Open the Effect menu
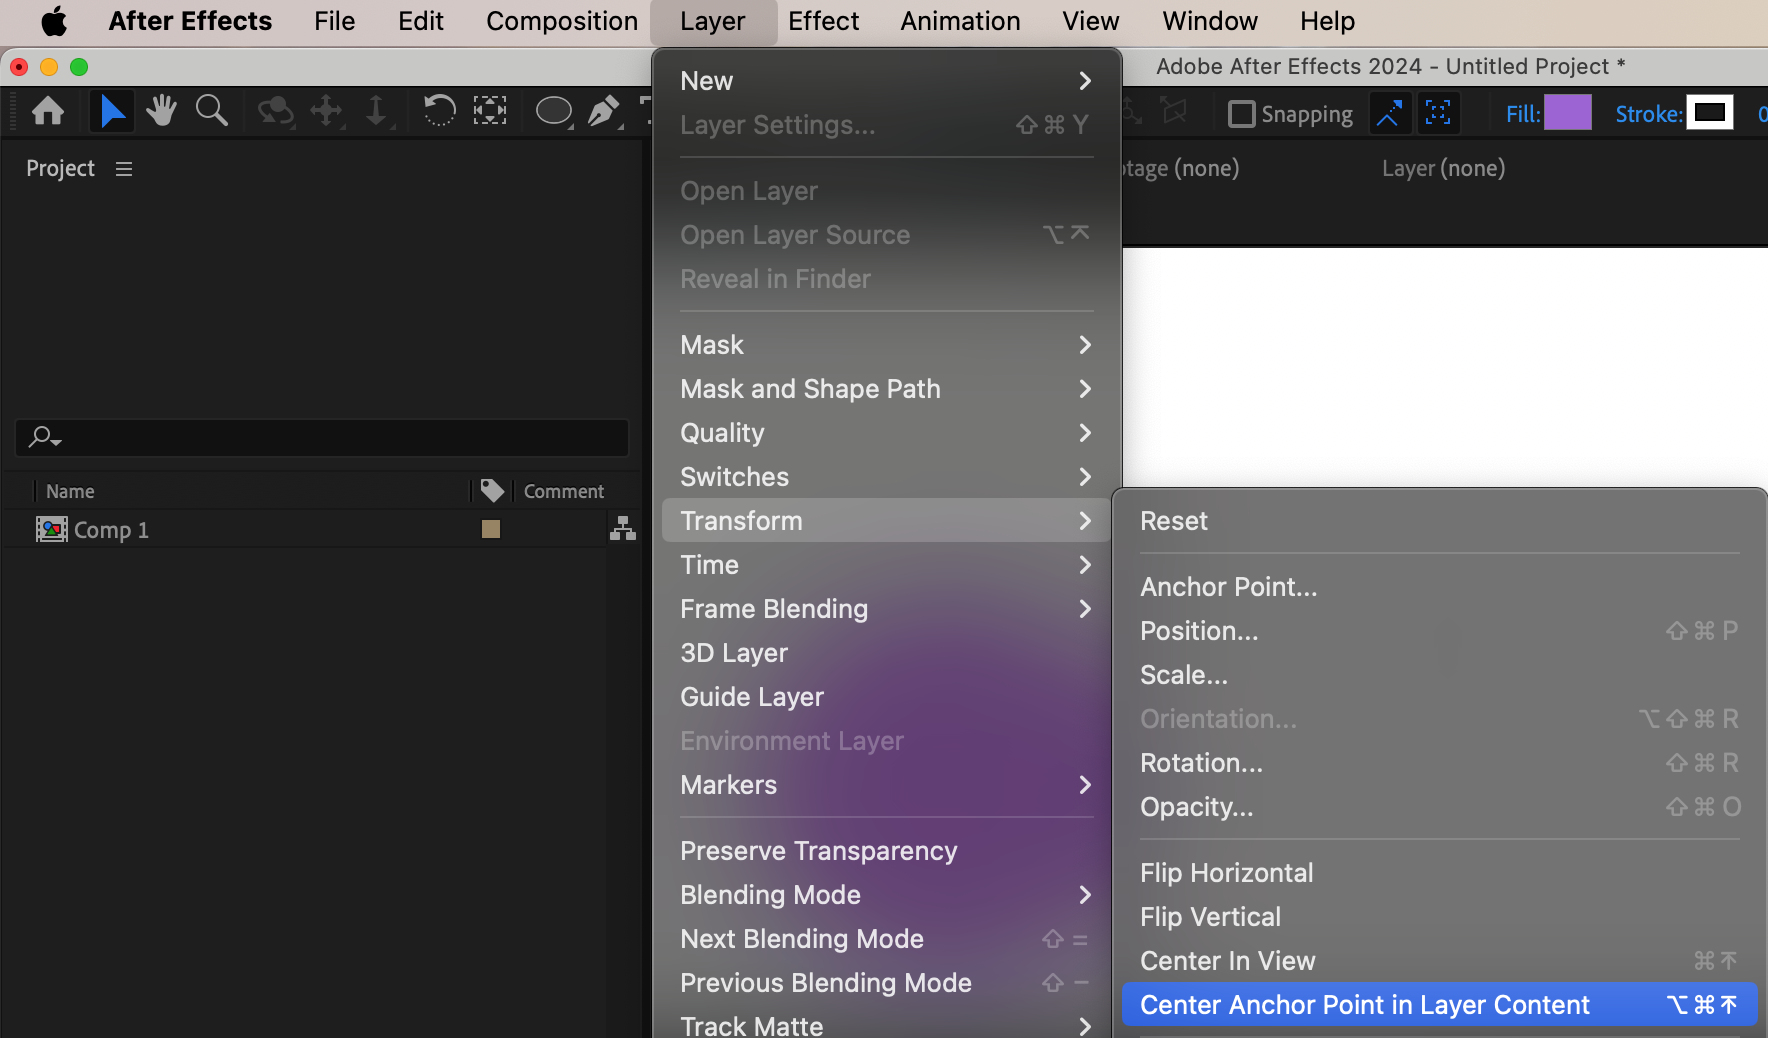Screen dimensions: 1768x1038 pyautogui.click(x=823, y=21)
